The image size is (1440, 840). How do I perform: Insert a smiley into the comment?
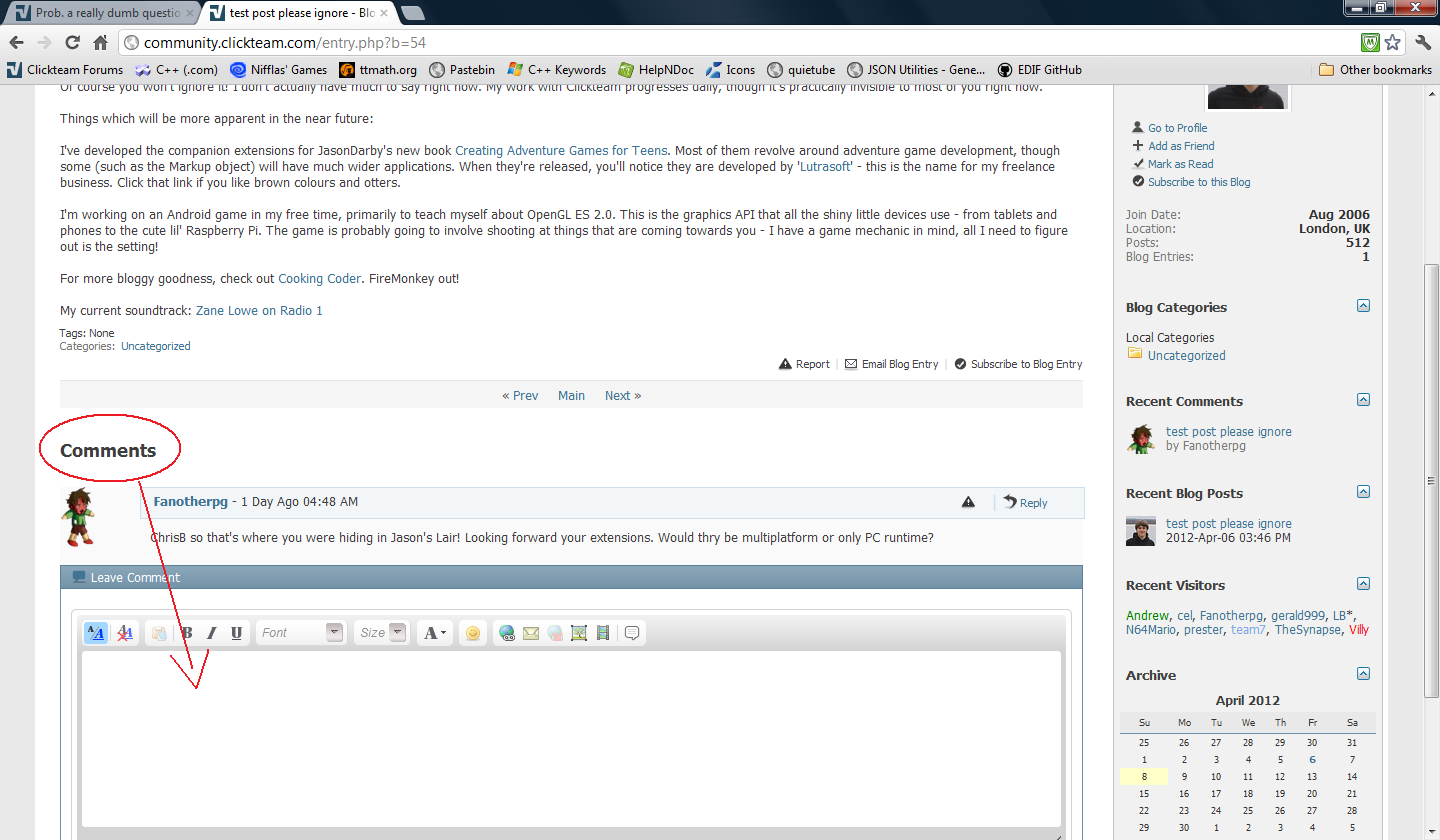(473, 633)
